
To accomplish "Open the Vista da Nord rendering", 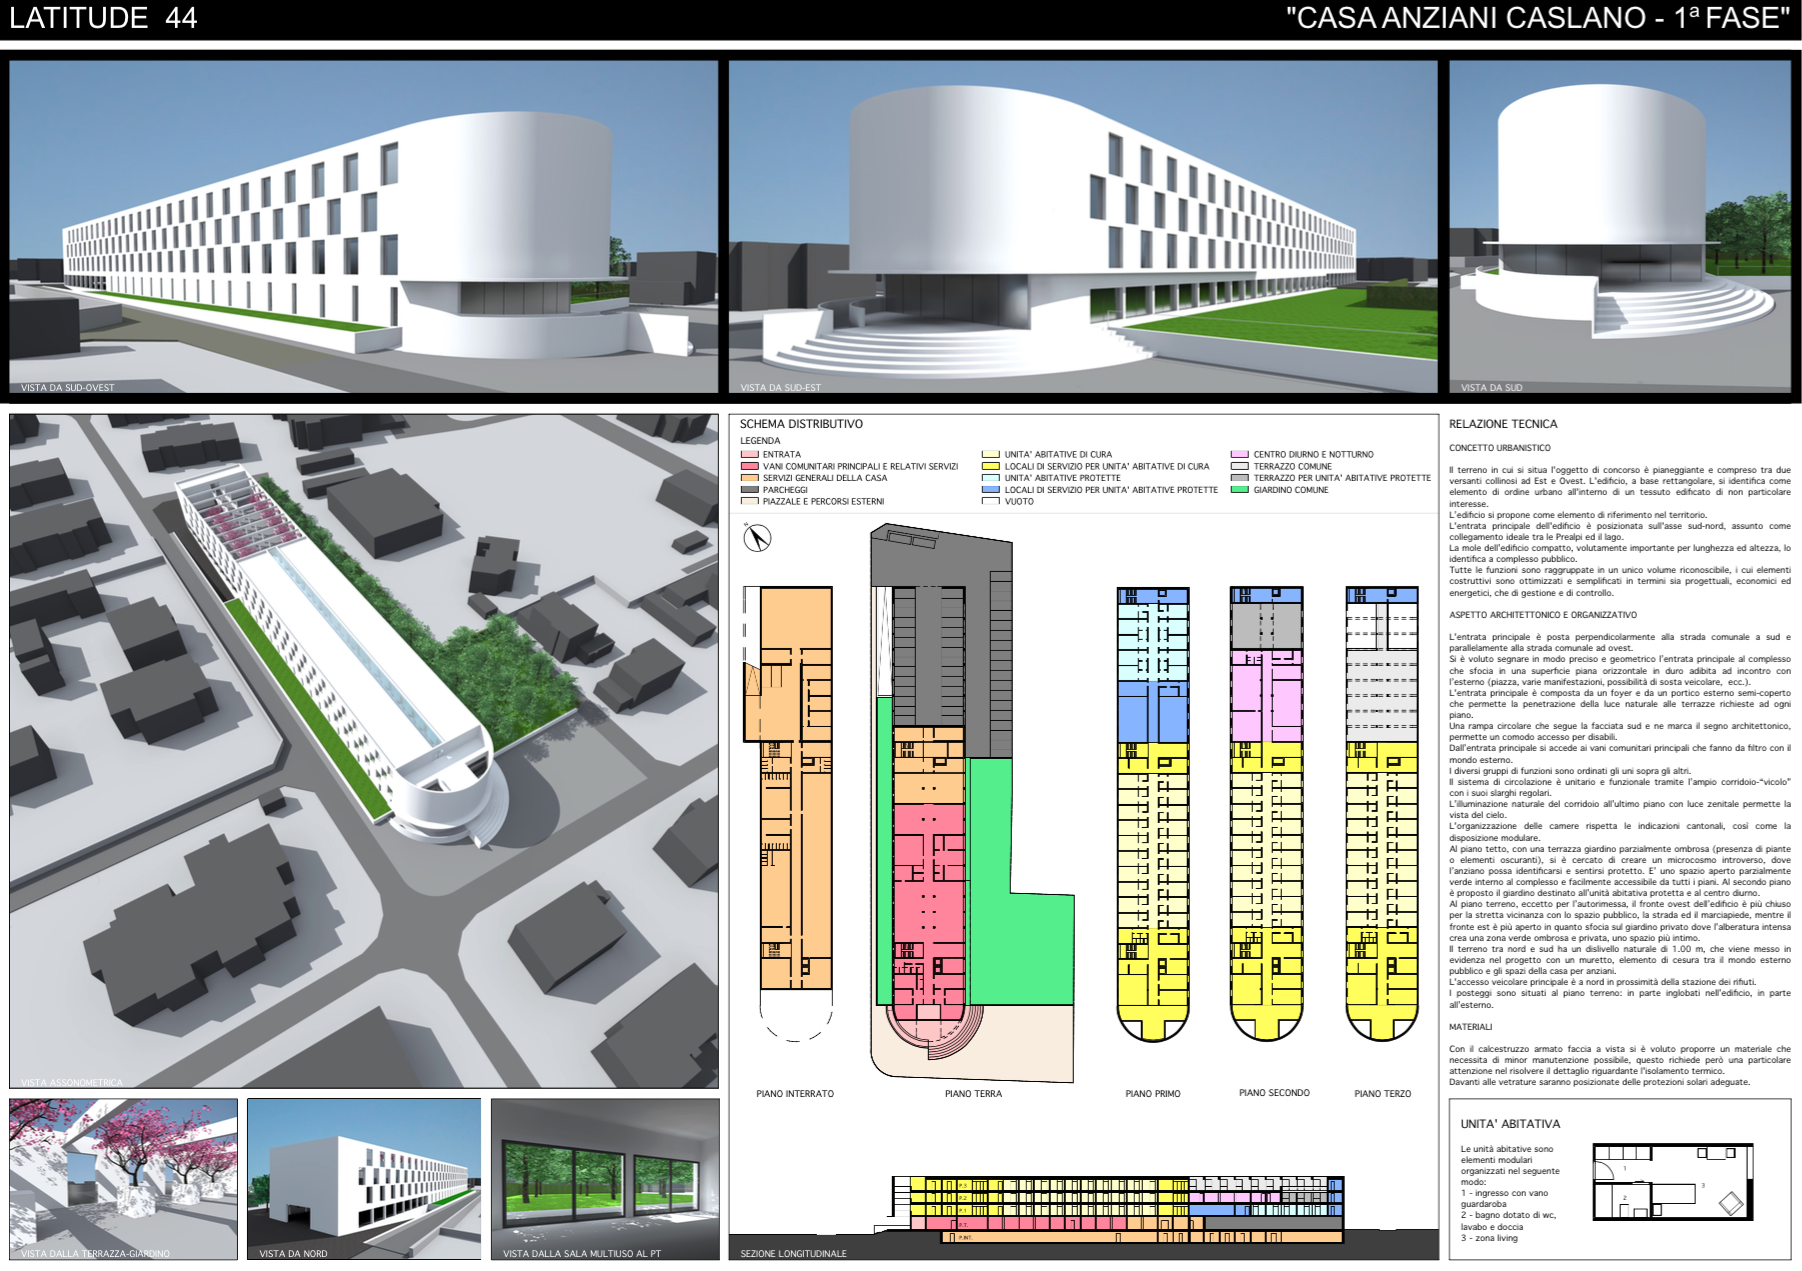I will coord(364,1179).
